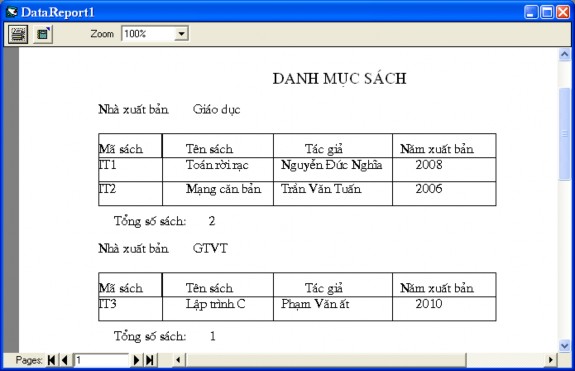Viewport: 575px width, 371px height.
Task: Go to the next page arrow
Action: pos(136,360)
